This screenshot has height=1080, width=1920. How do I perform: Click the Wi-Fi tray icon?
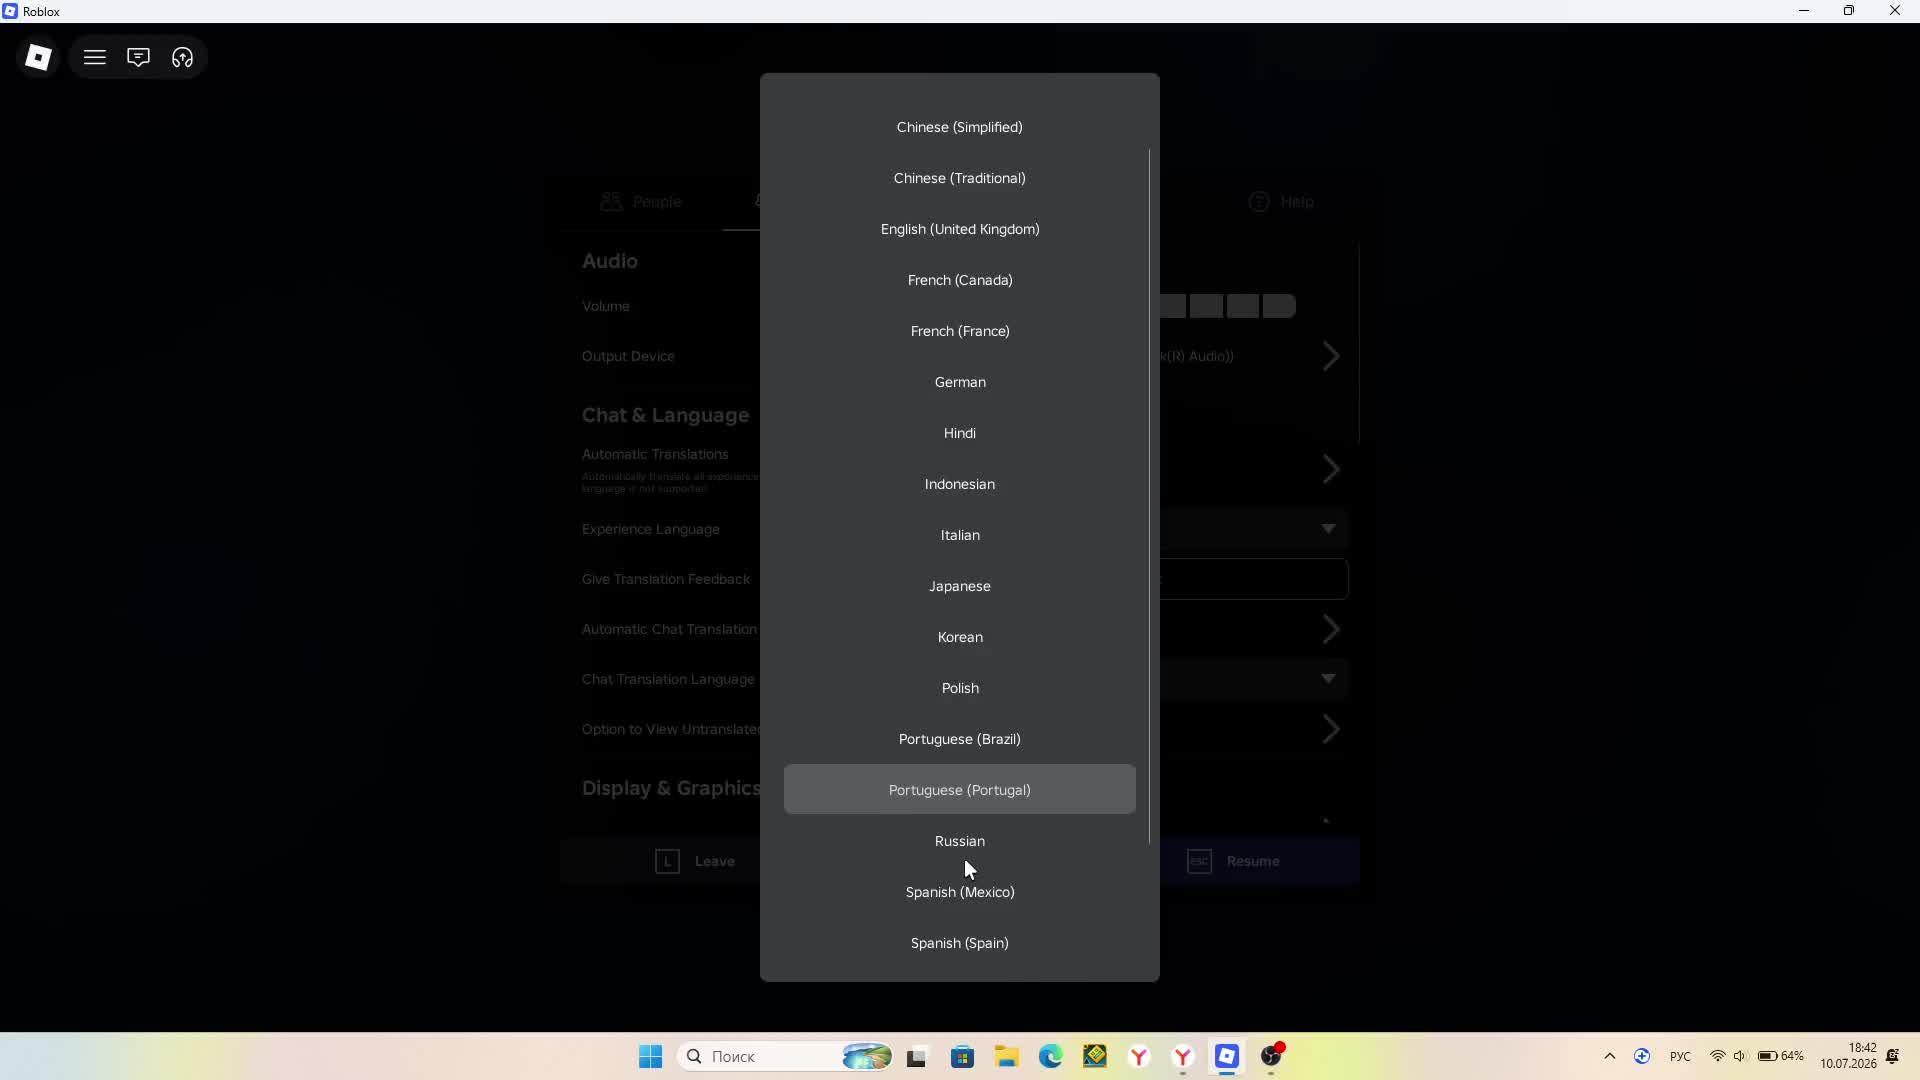(x=1717, y=1056)
